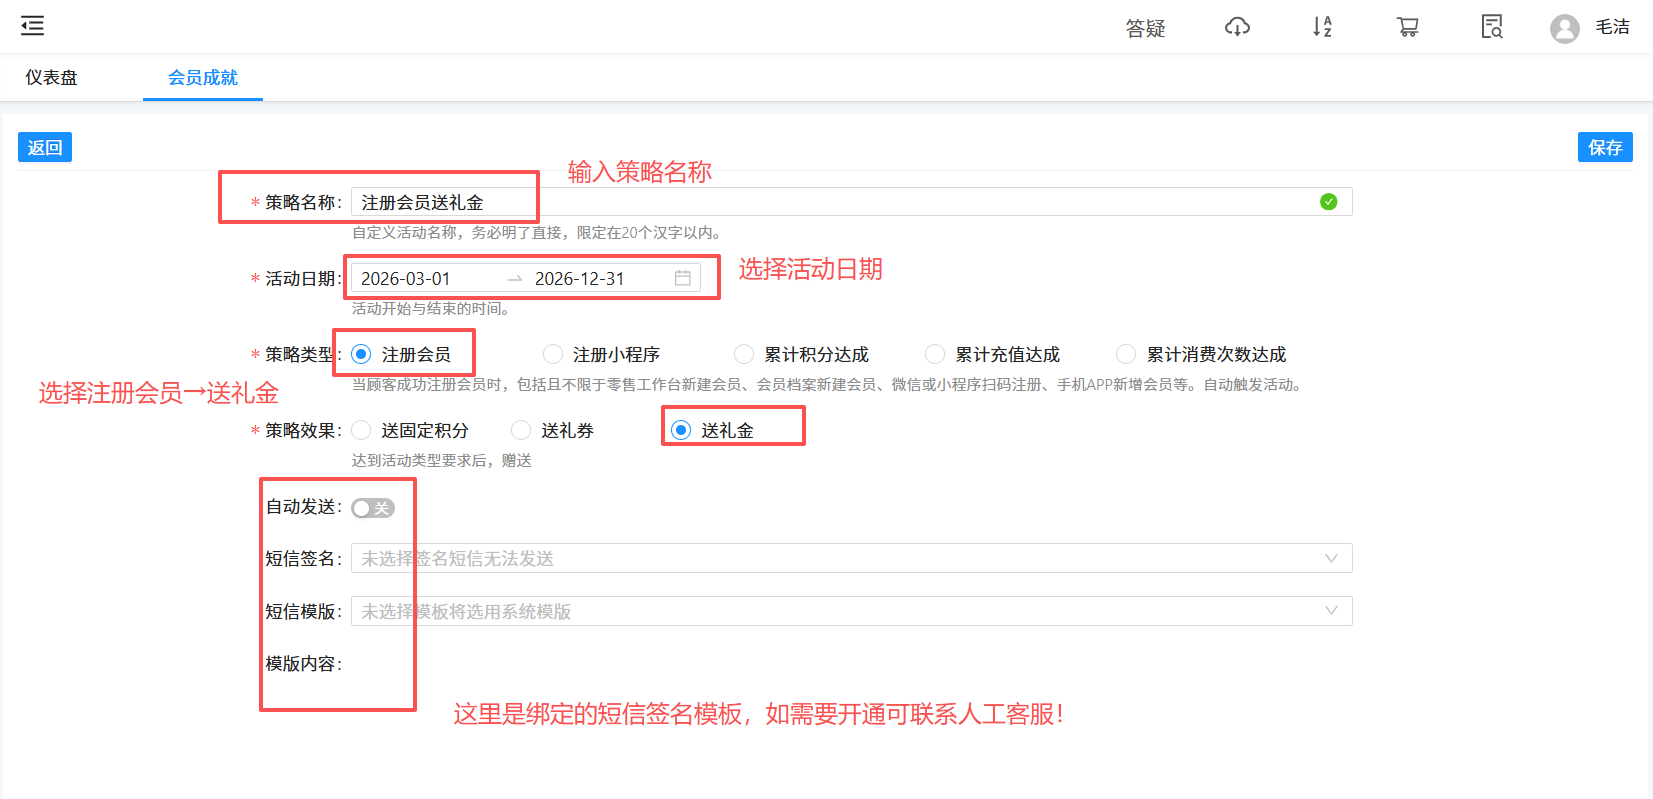The image size is (1653, 799).
Task: Choose the 累计积分达成 strategy type
Action: (744, 354)
